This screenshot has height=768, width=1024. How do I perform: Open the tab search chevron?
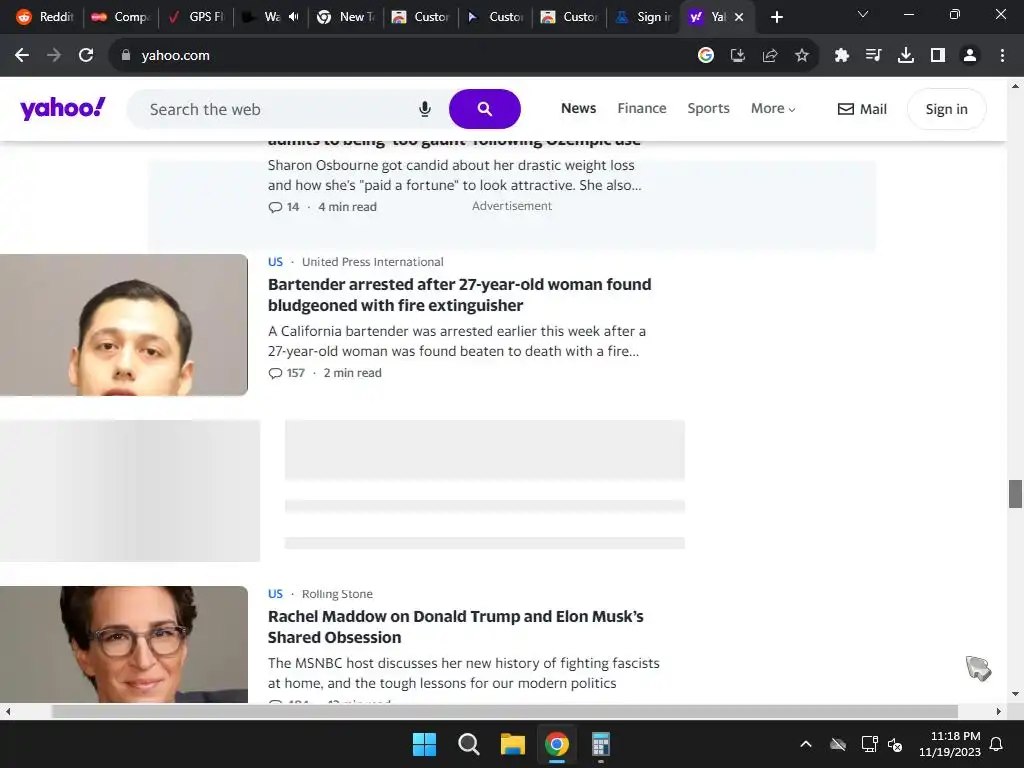[863, 14]
